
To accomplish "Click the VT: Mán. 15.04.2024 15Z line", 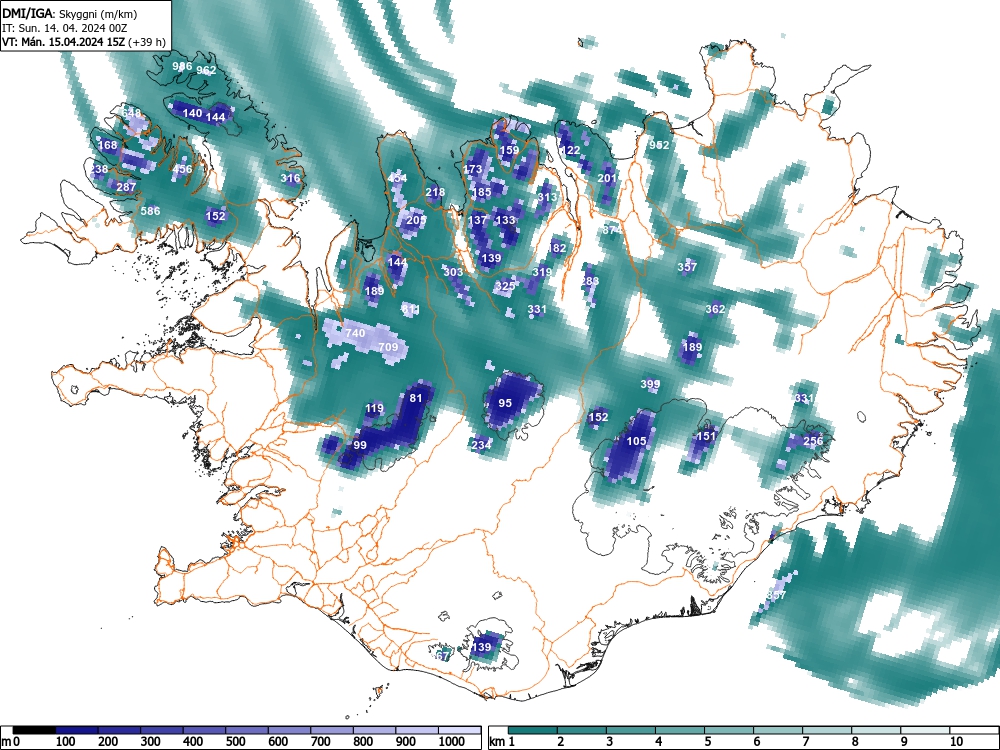I will click(x=84, y=42).
